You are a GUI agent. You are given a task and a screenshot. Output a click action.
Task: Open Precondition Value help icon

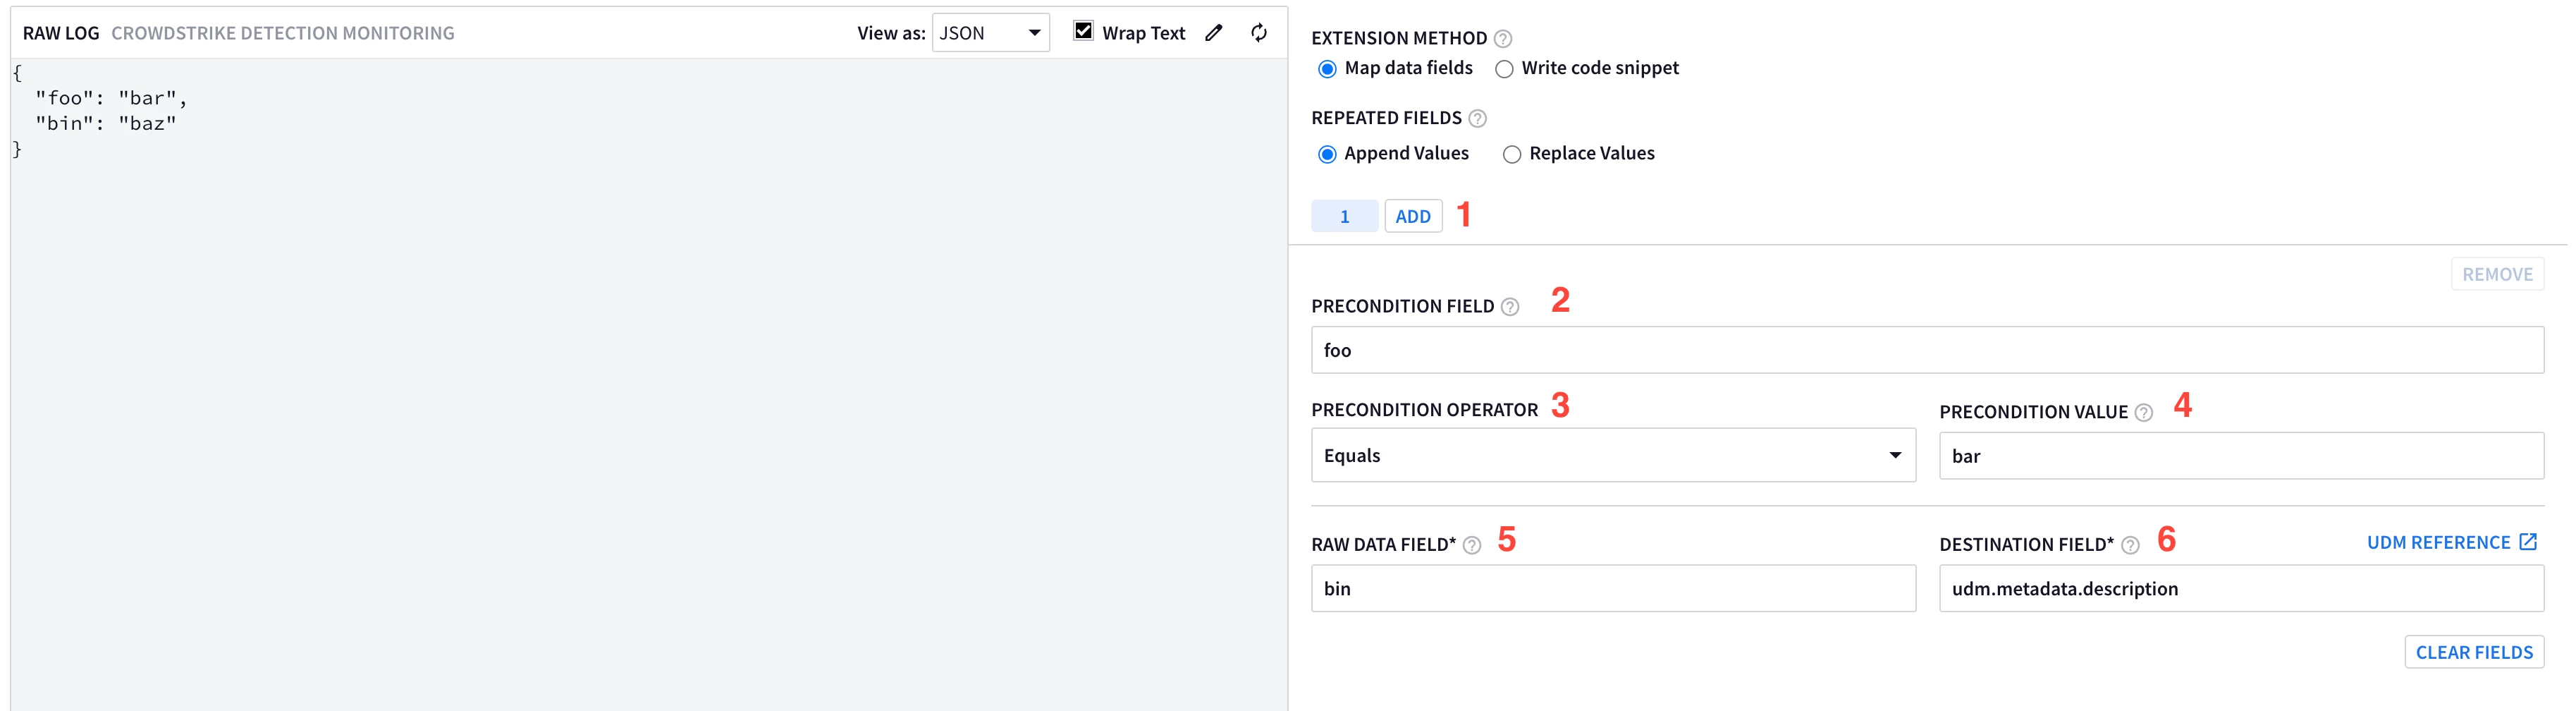[2143, 413]
